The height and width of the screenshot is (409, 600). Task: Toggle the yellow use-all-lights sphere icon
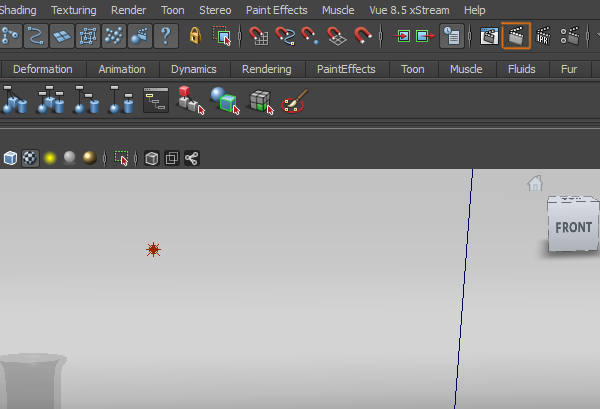tap(48, 158)
